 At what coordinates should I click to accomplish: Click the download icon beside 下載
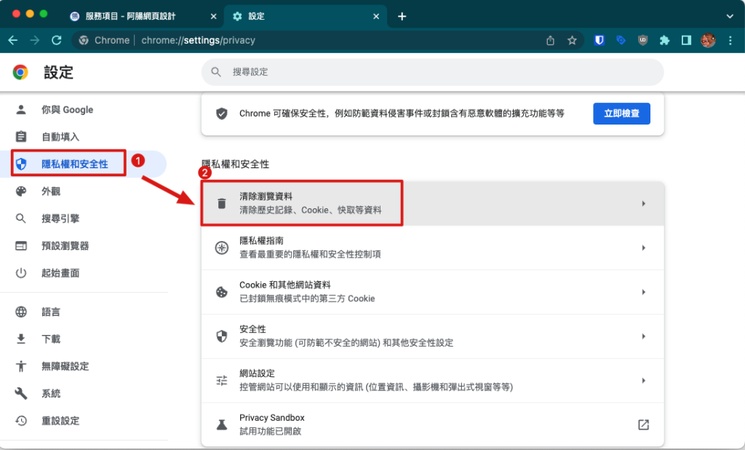pyautogui.click(x=21, y=339)
